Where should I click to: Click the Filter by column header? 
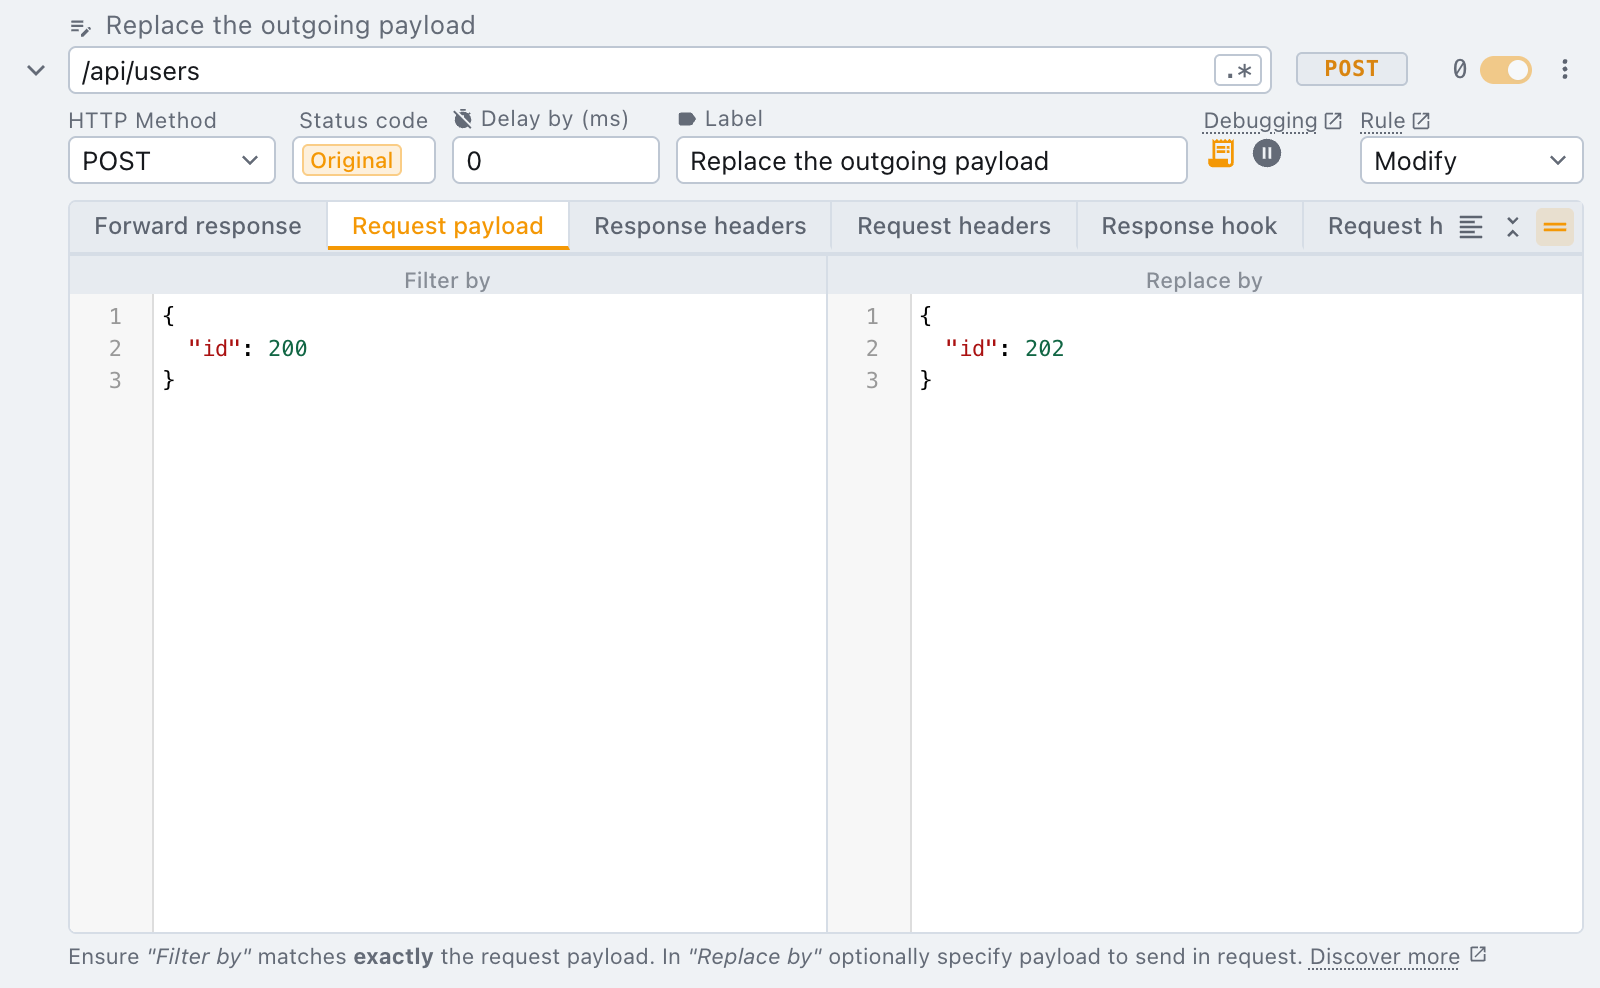(x=447, y=281)
